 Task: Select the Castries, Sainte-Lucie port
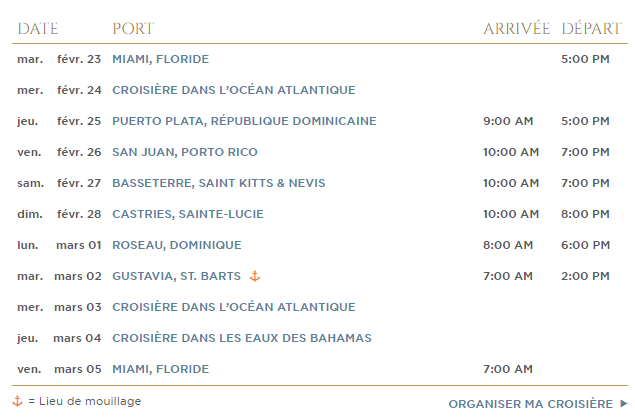pyautogui.click(x=188, y=214)
